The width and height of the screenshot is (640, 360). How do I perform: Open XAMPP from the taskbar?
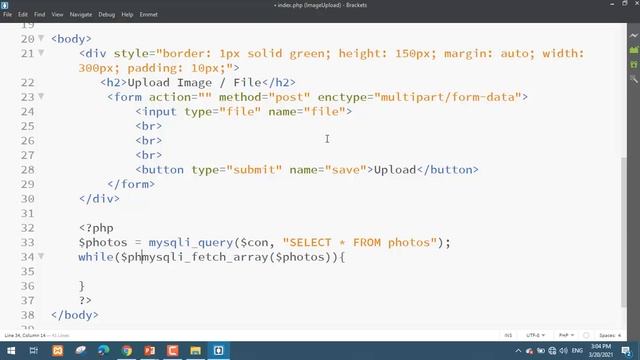[58, 351]
